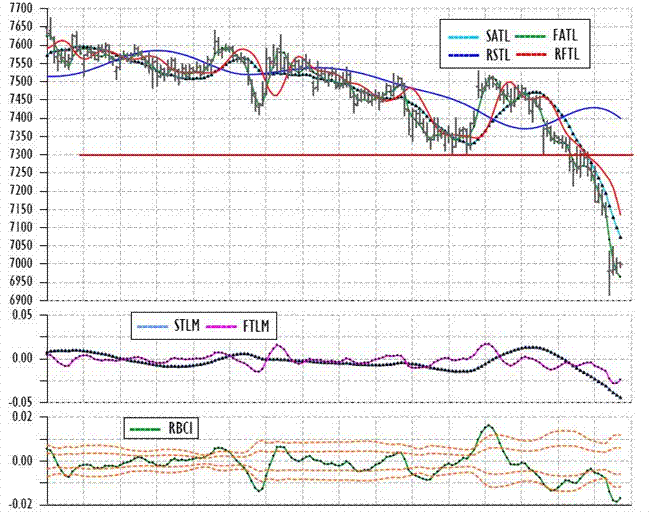
Task: Click the 7500 price axis label
Action: coord(21,81)
